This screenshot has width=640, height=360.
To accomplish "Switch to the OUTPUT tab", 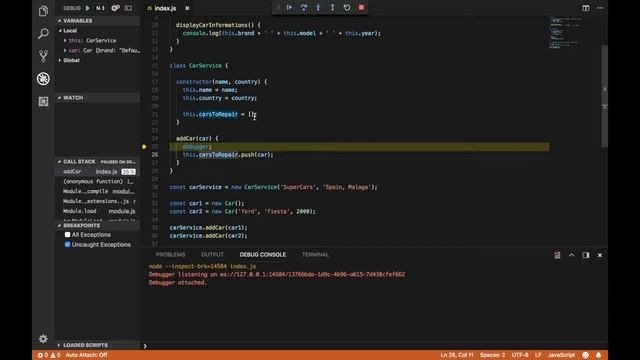I will coord(212,254).
